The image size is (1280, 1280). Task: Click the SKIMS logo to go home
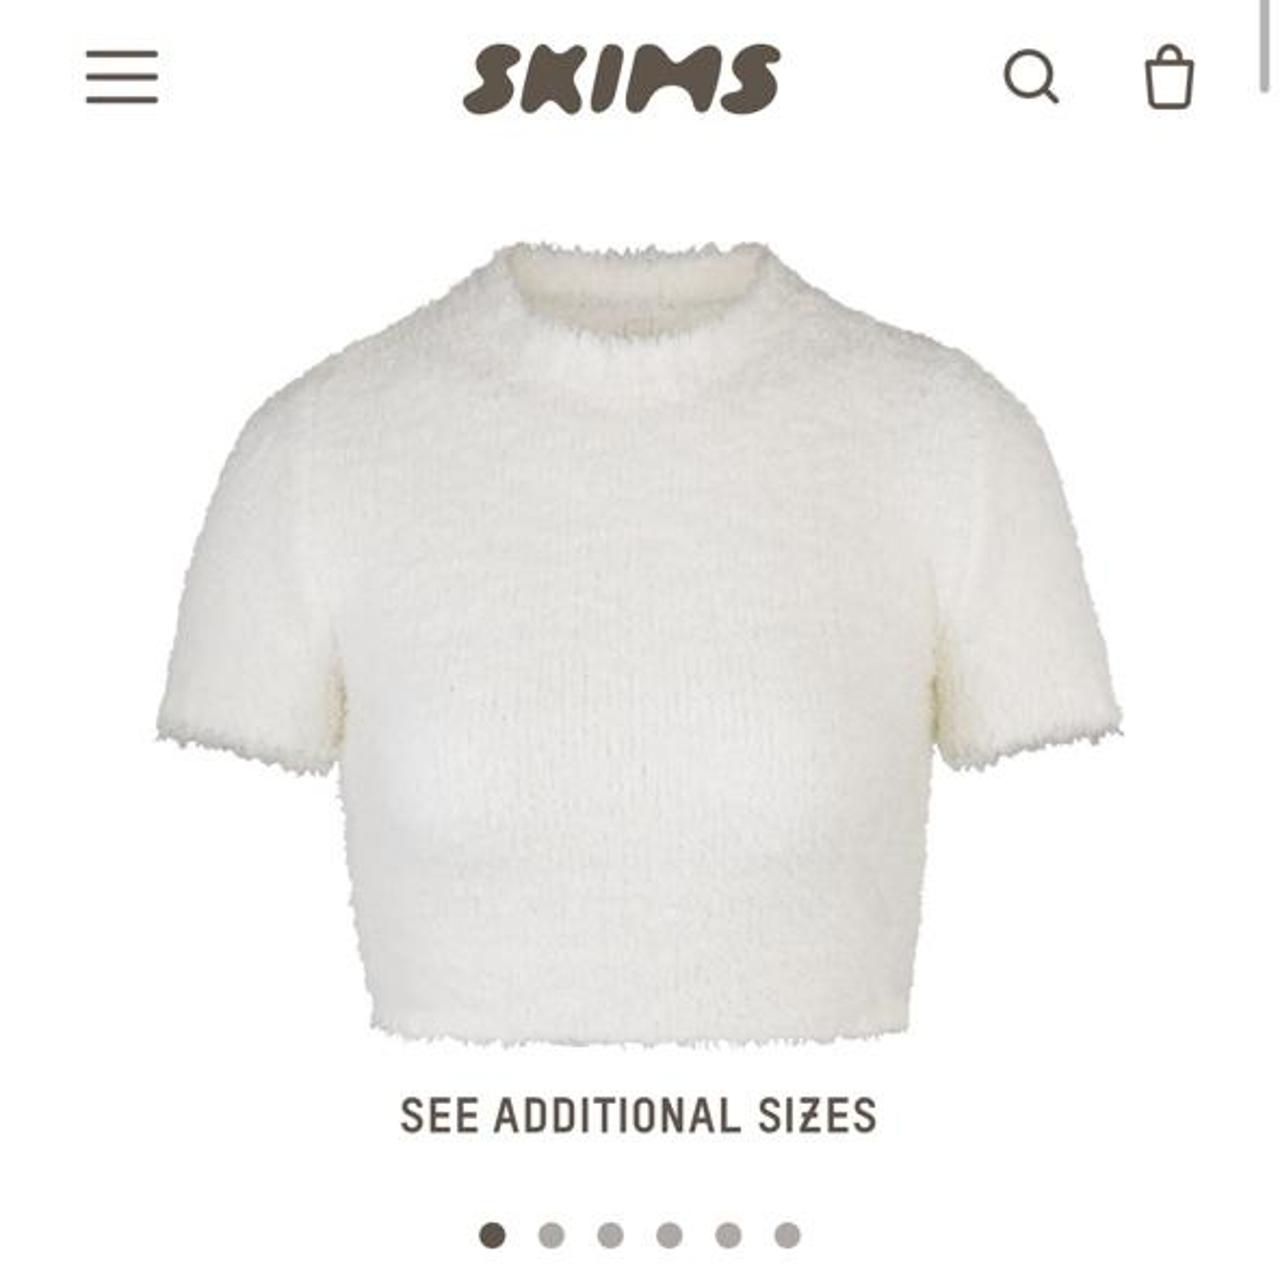(621, 78)
